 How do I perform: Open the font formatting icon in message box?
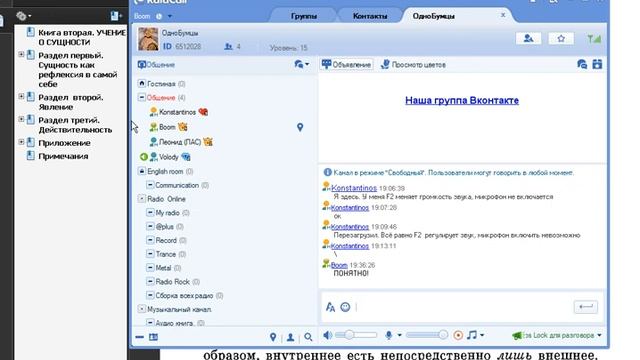[x=330, y=307]
